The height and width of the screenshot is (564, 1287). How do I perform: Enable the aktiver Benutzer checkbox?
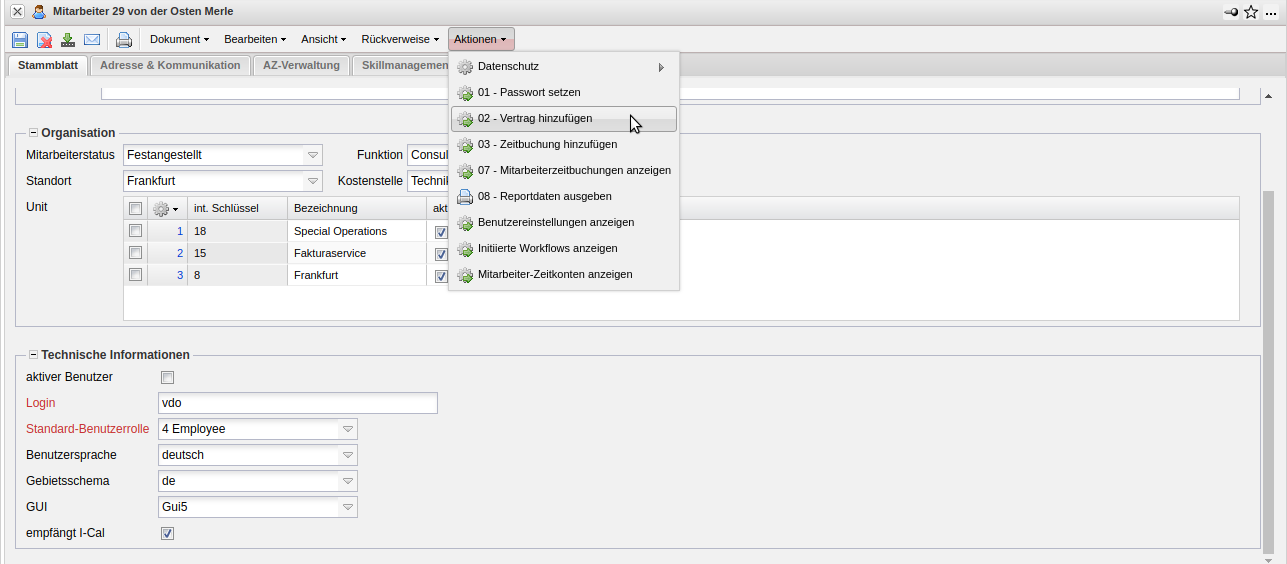click(x=168, y=377)
